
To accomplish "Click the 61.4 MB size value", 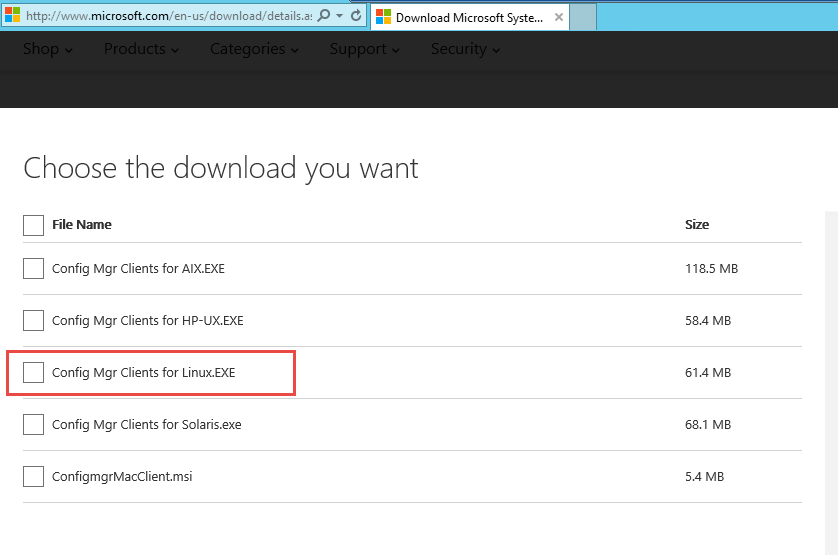I will pos(708,372).
